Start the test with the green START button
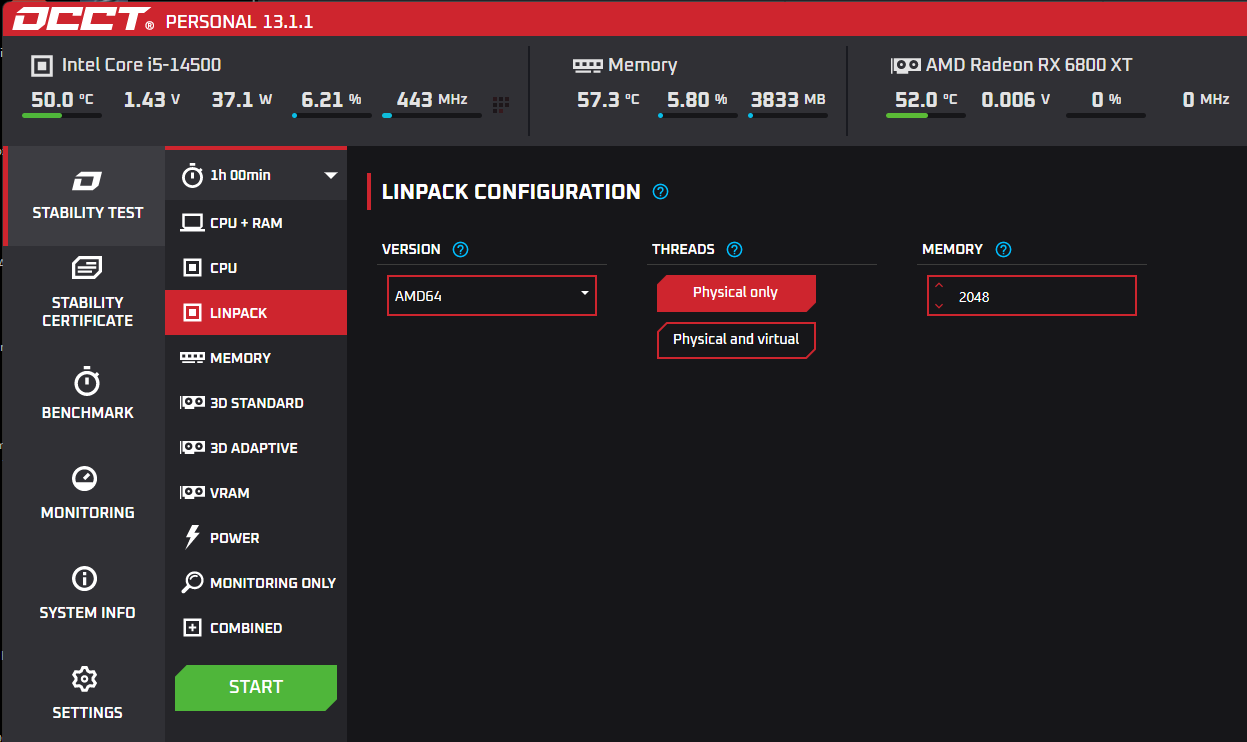The width and height of the screenshot is (1247, 742). coord(256,687)
